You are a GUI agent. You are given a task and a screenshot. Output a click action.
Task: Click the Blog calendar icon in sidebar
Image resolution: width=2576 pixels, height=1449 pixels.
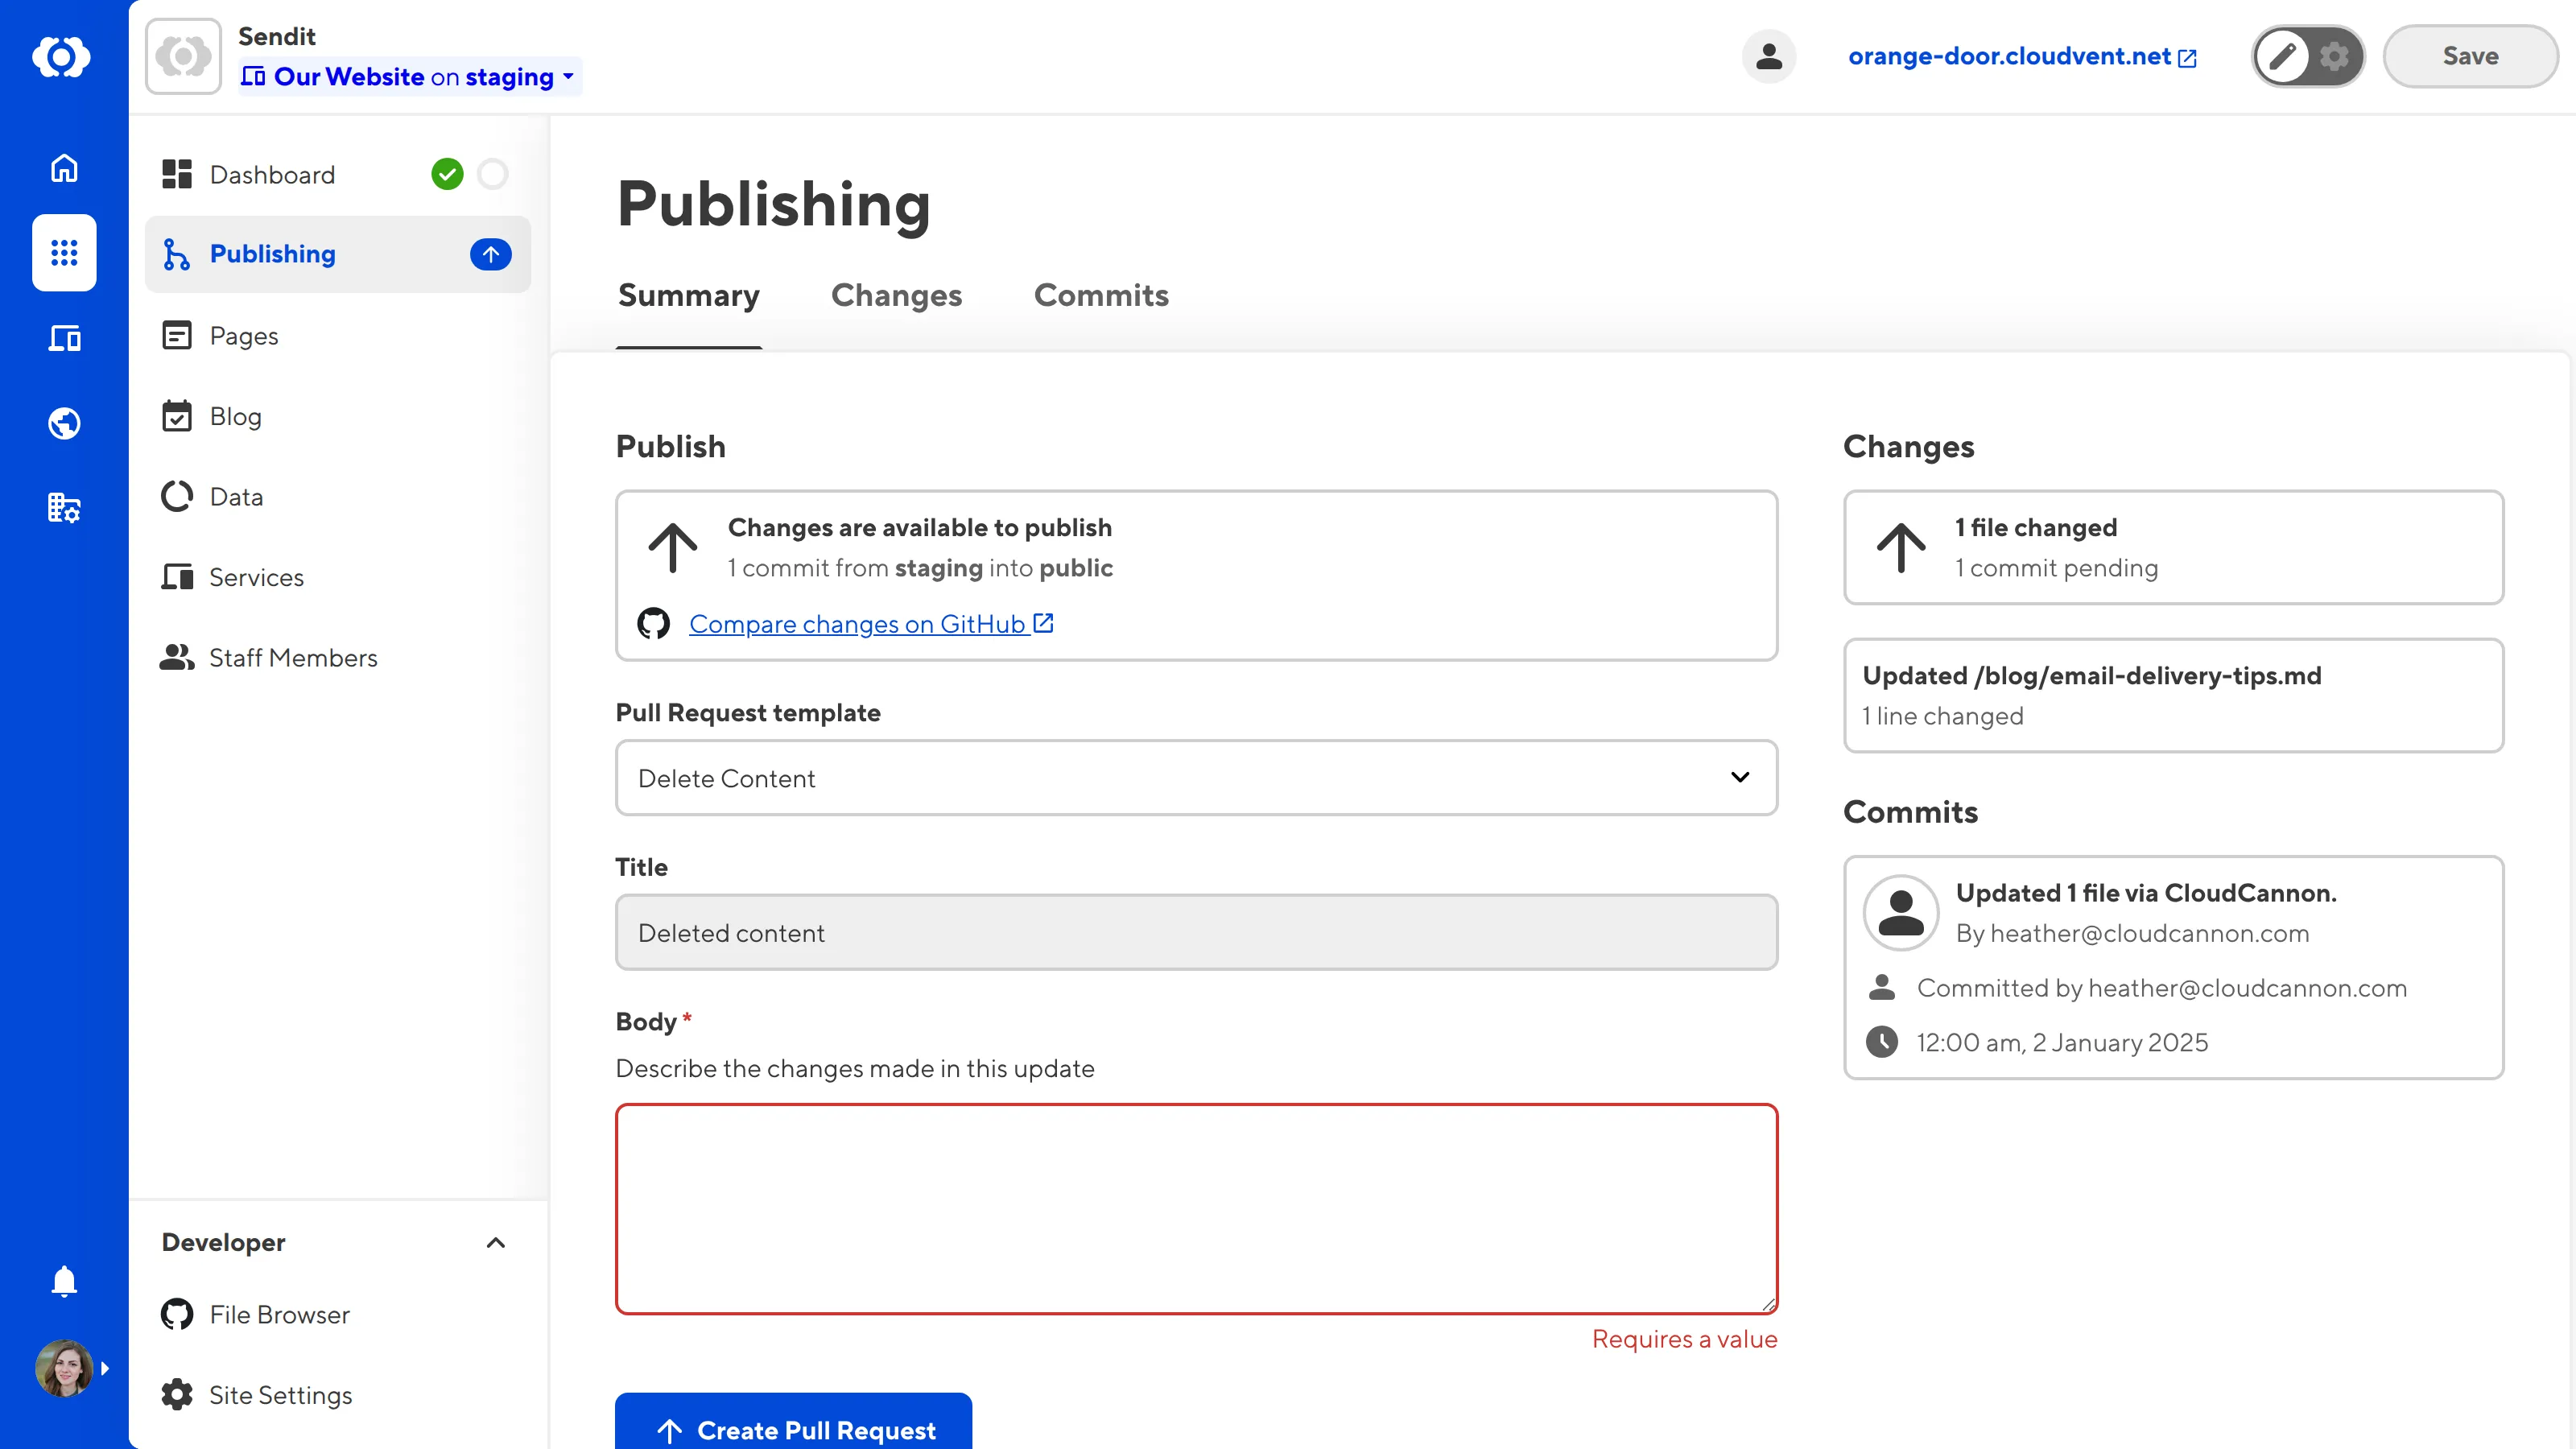click(x=177, y=416)
